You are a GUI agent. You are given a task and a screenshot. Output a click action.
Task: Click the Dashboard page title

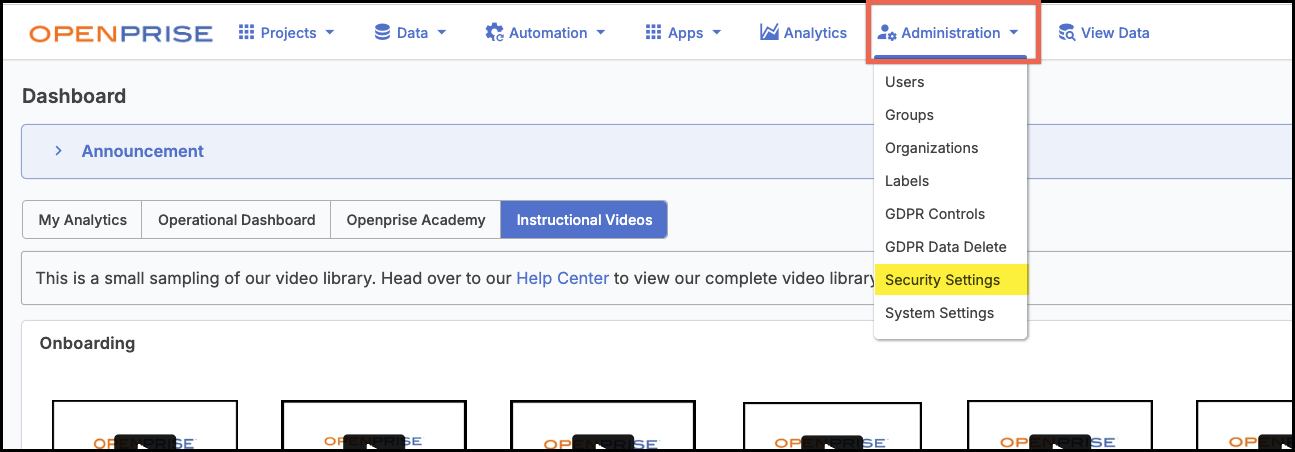click(x=74, y=96)
